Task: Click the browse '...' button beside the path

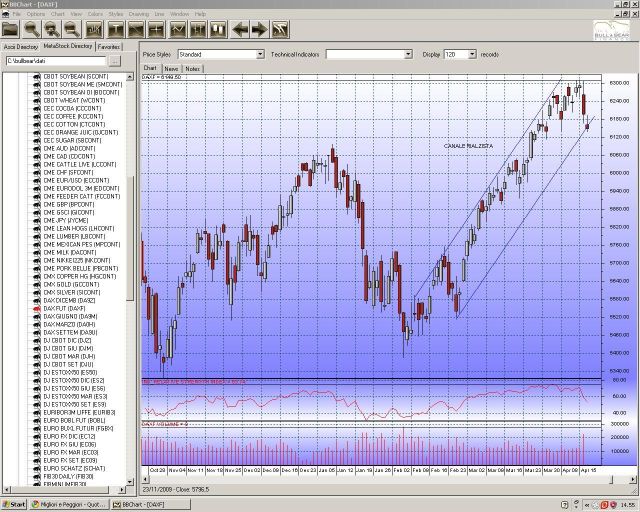Action: (115, 61)
